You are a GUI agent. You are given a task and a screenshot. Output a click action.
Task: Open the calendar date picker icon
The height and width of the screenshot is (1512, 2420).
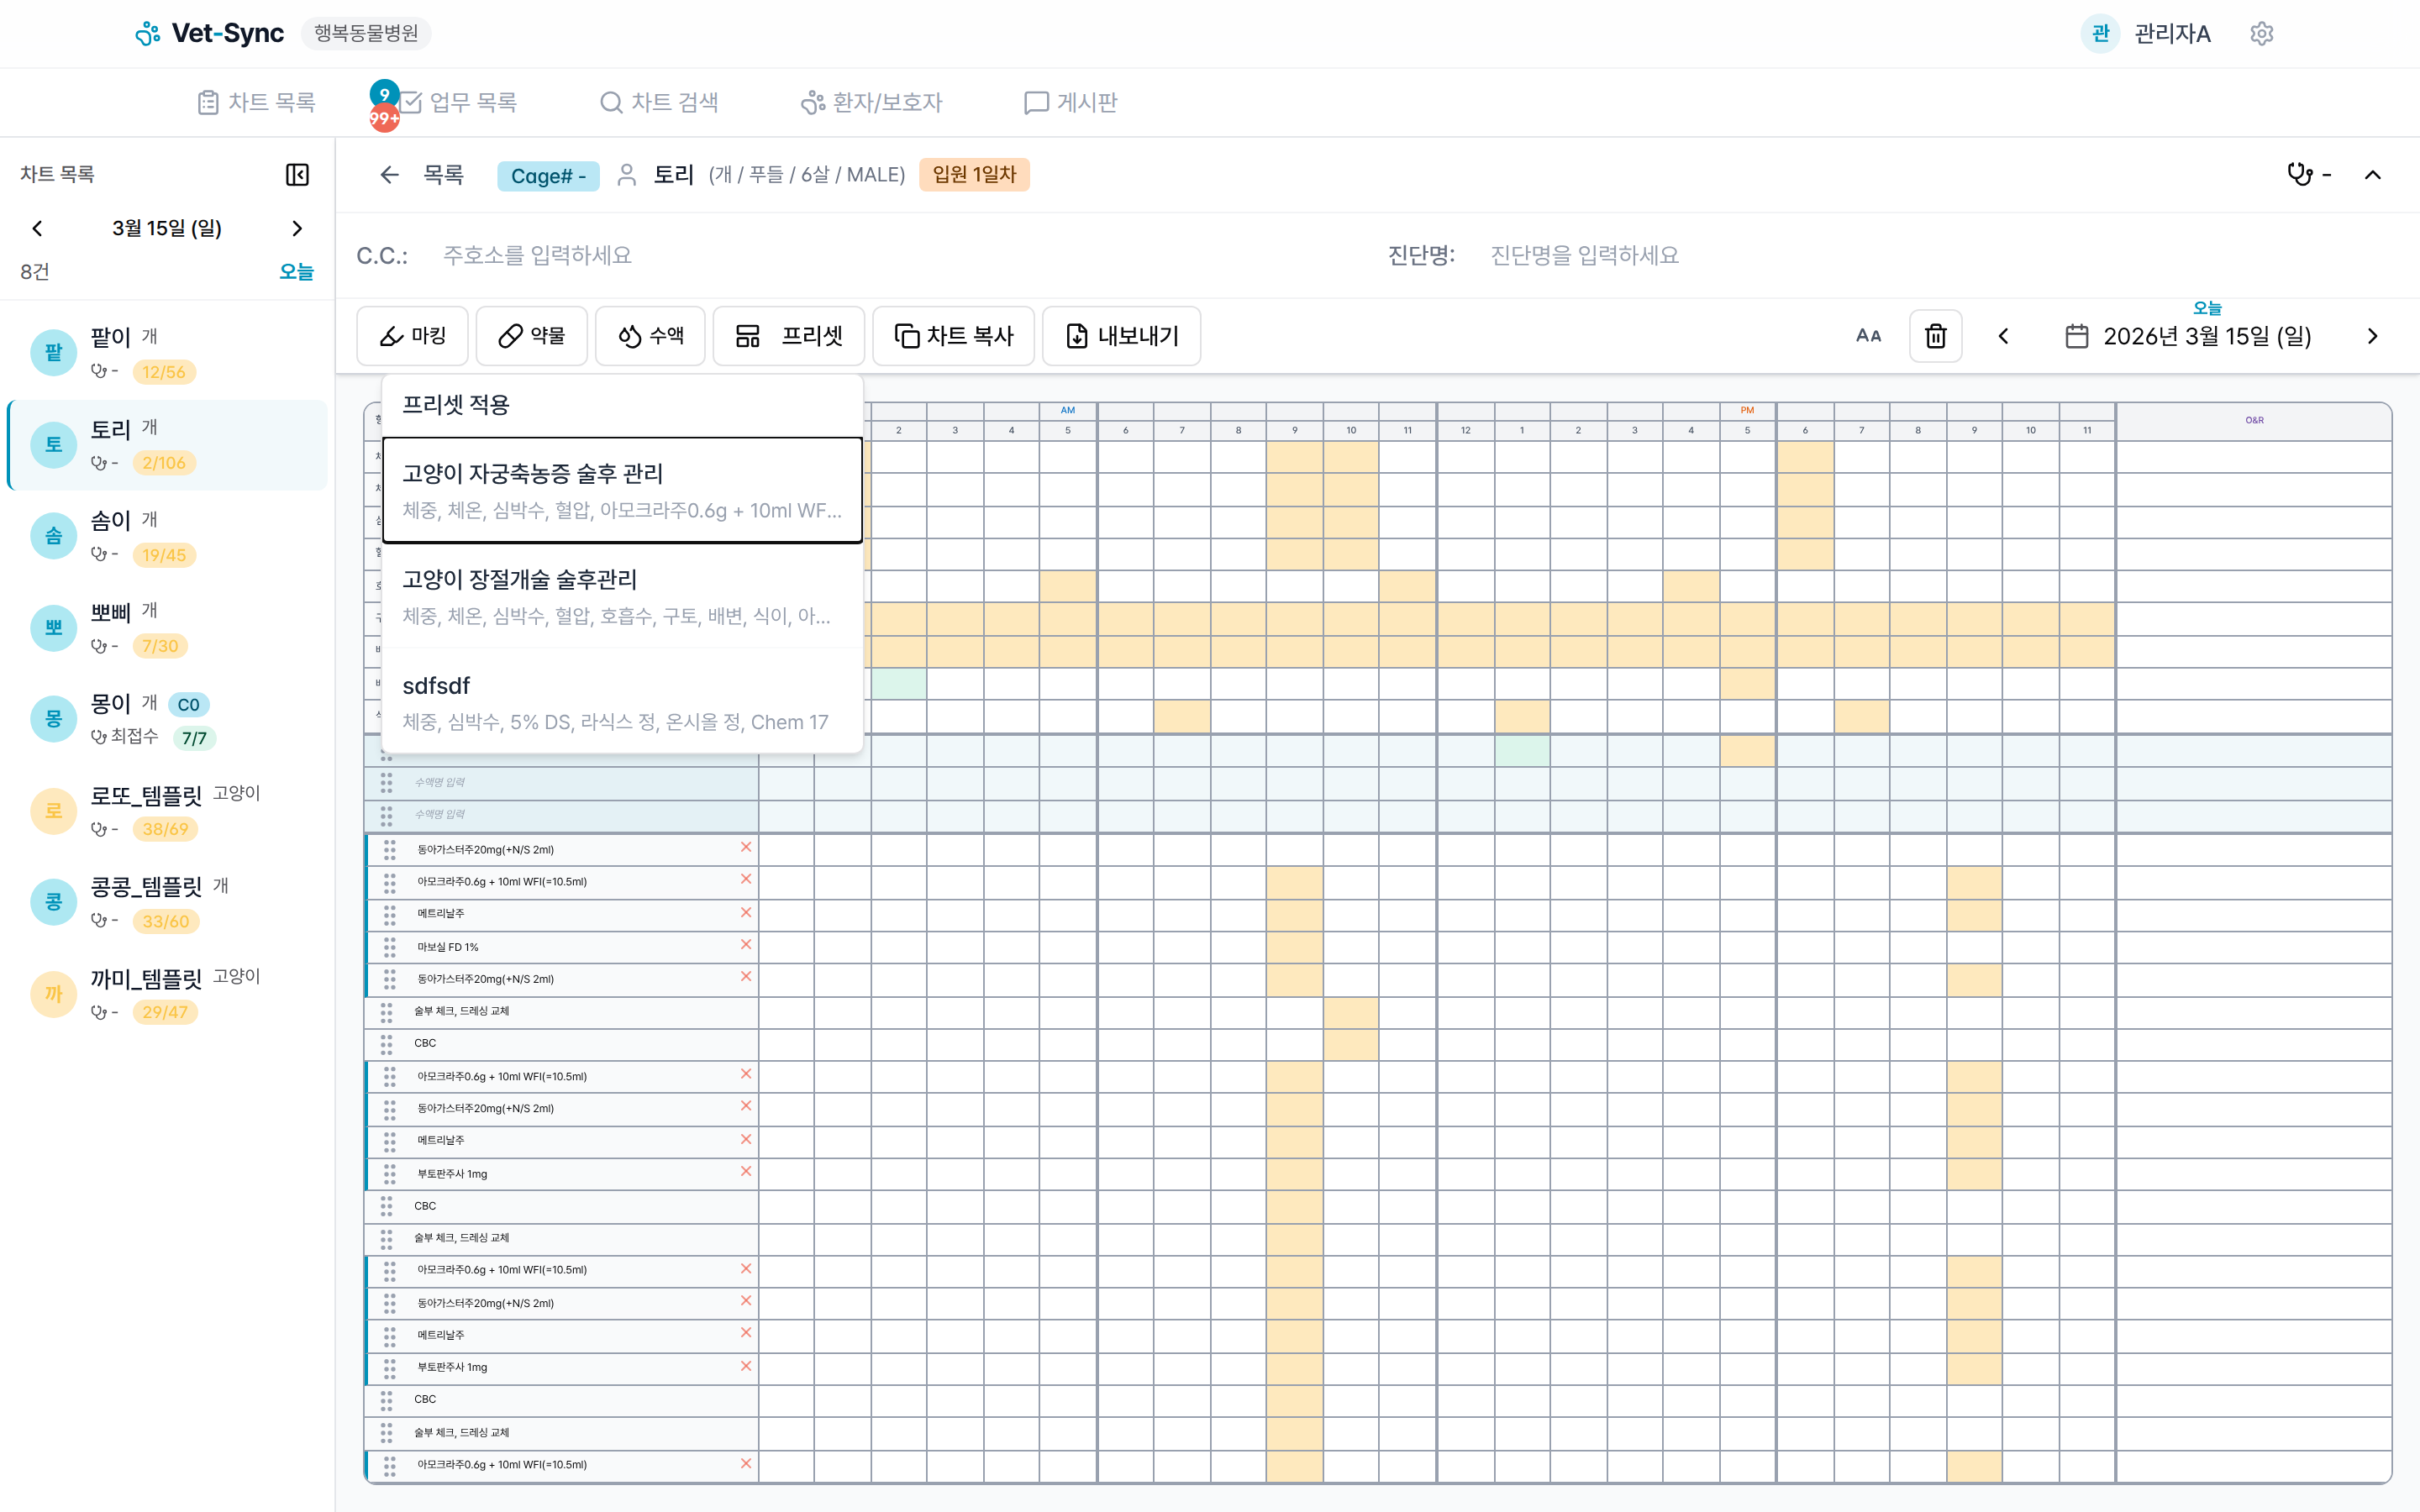tap(2076, 336)
